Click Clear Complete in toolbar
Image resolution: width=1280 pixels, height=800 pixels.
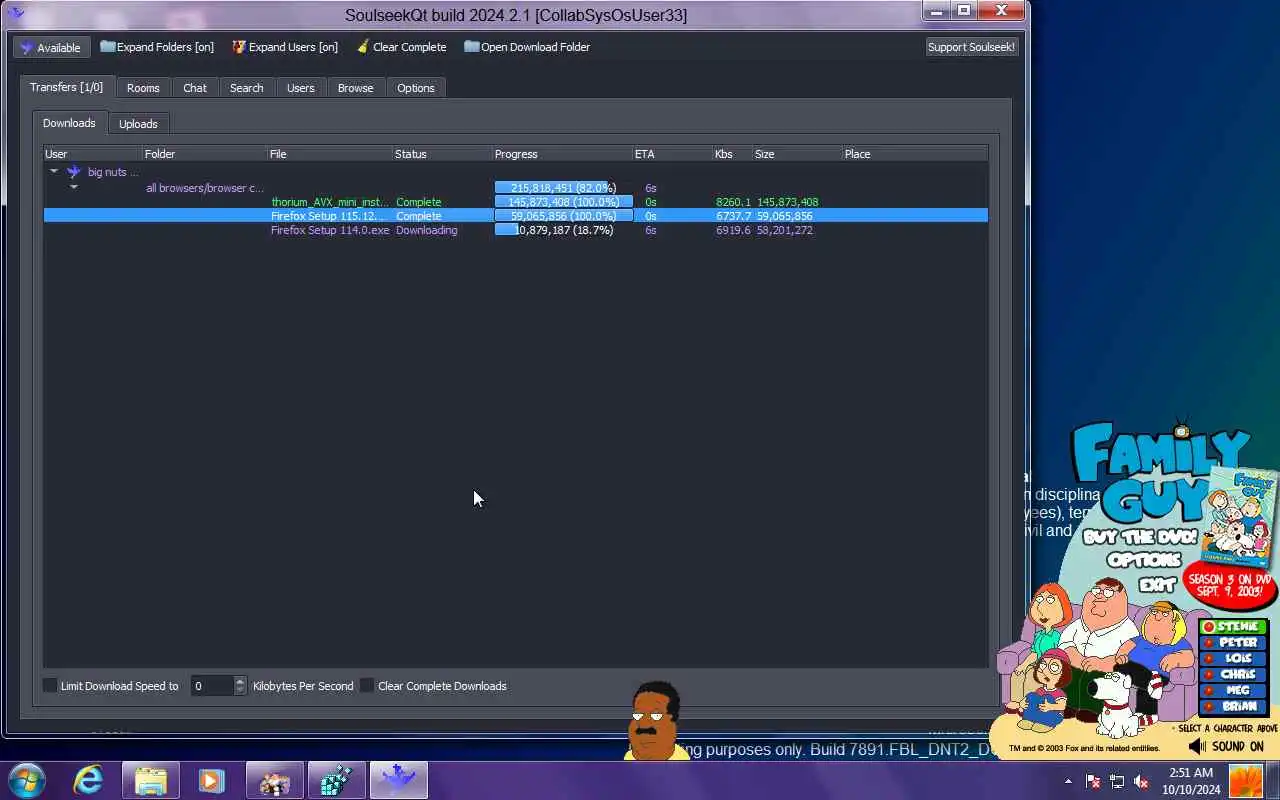[x=402, y=47]
